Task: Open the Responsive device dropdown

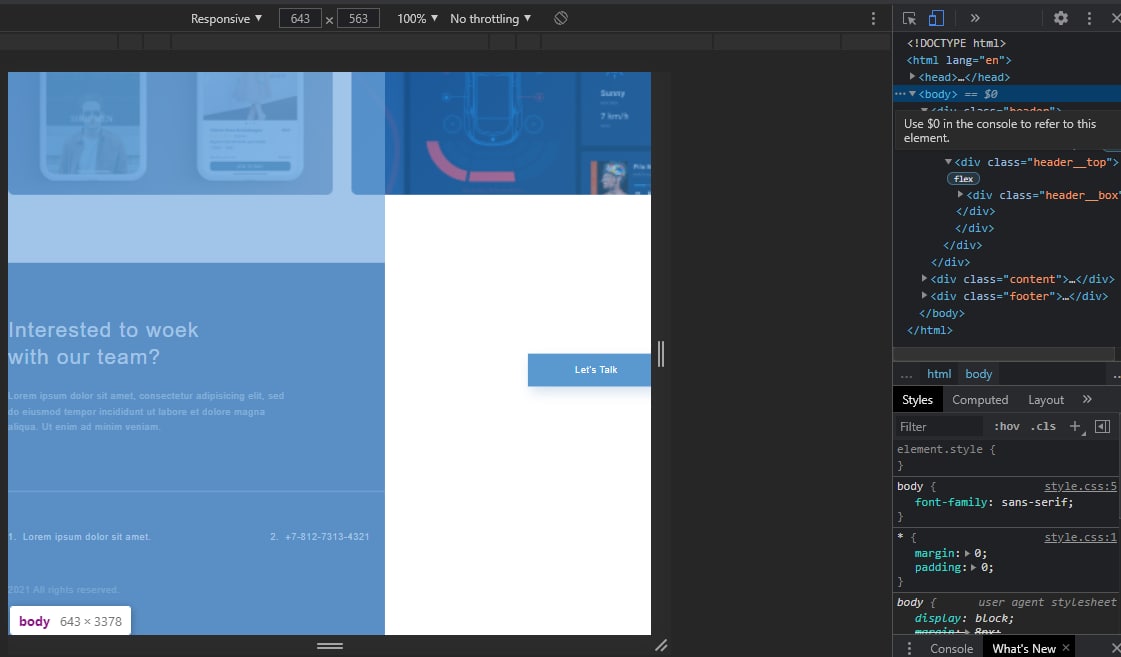Action: click(x=226, y=19)
